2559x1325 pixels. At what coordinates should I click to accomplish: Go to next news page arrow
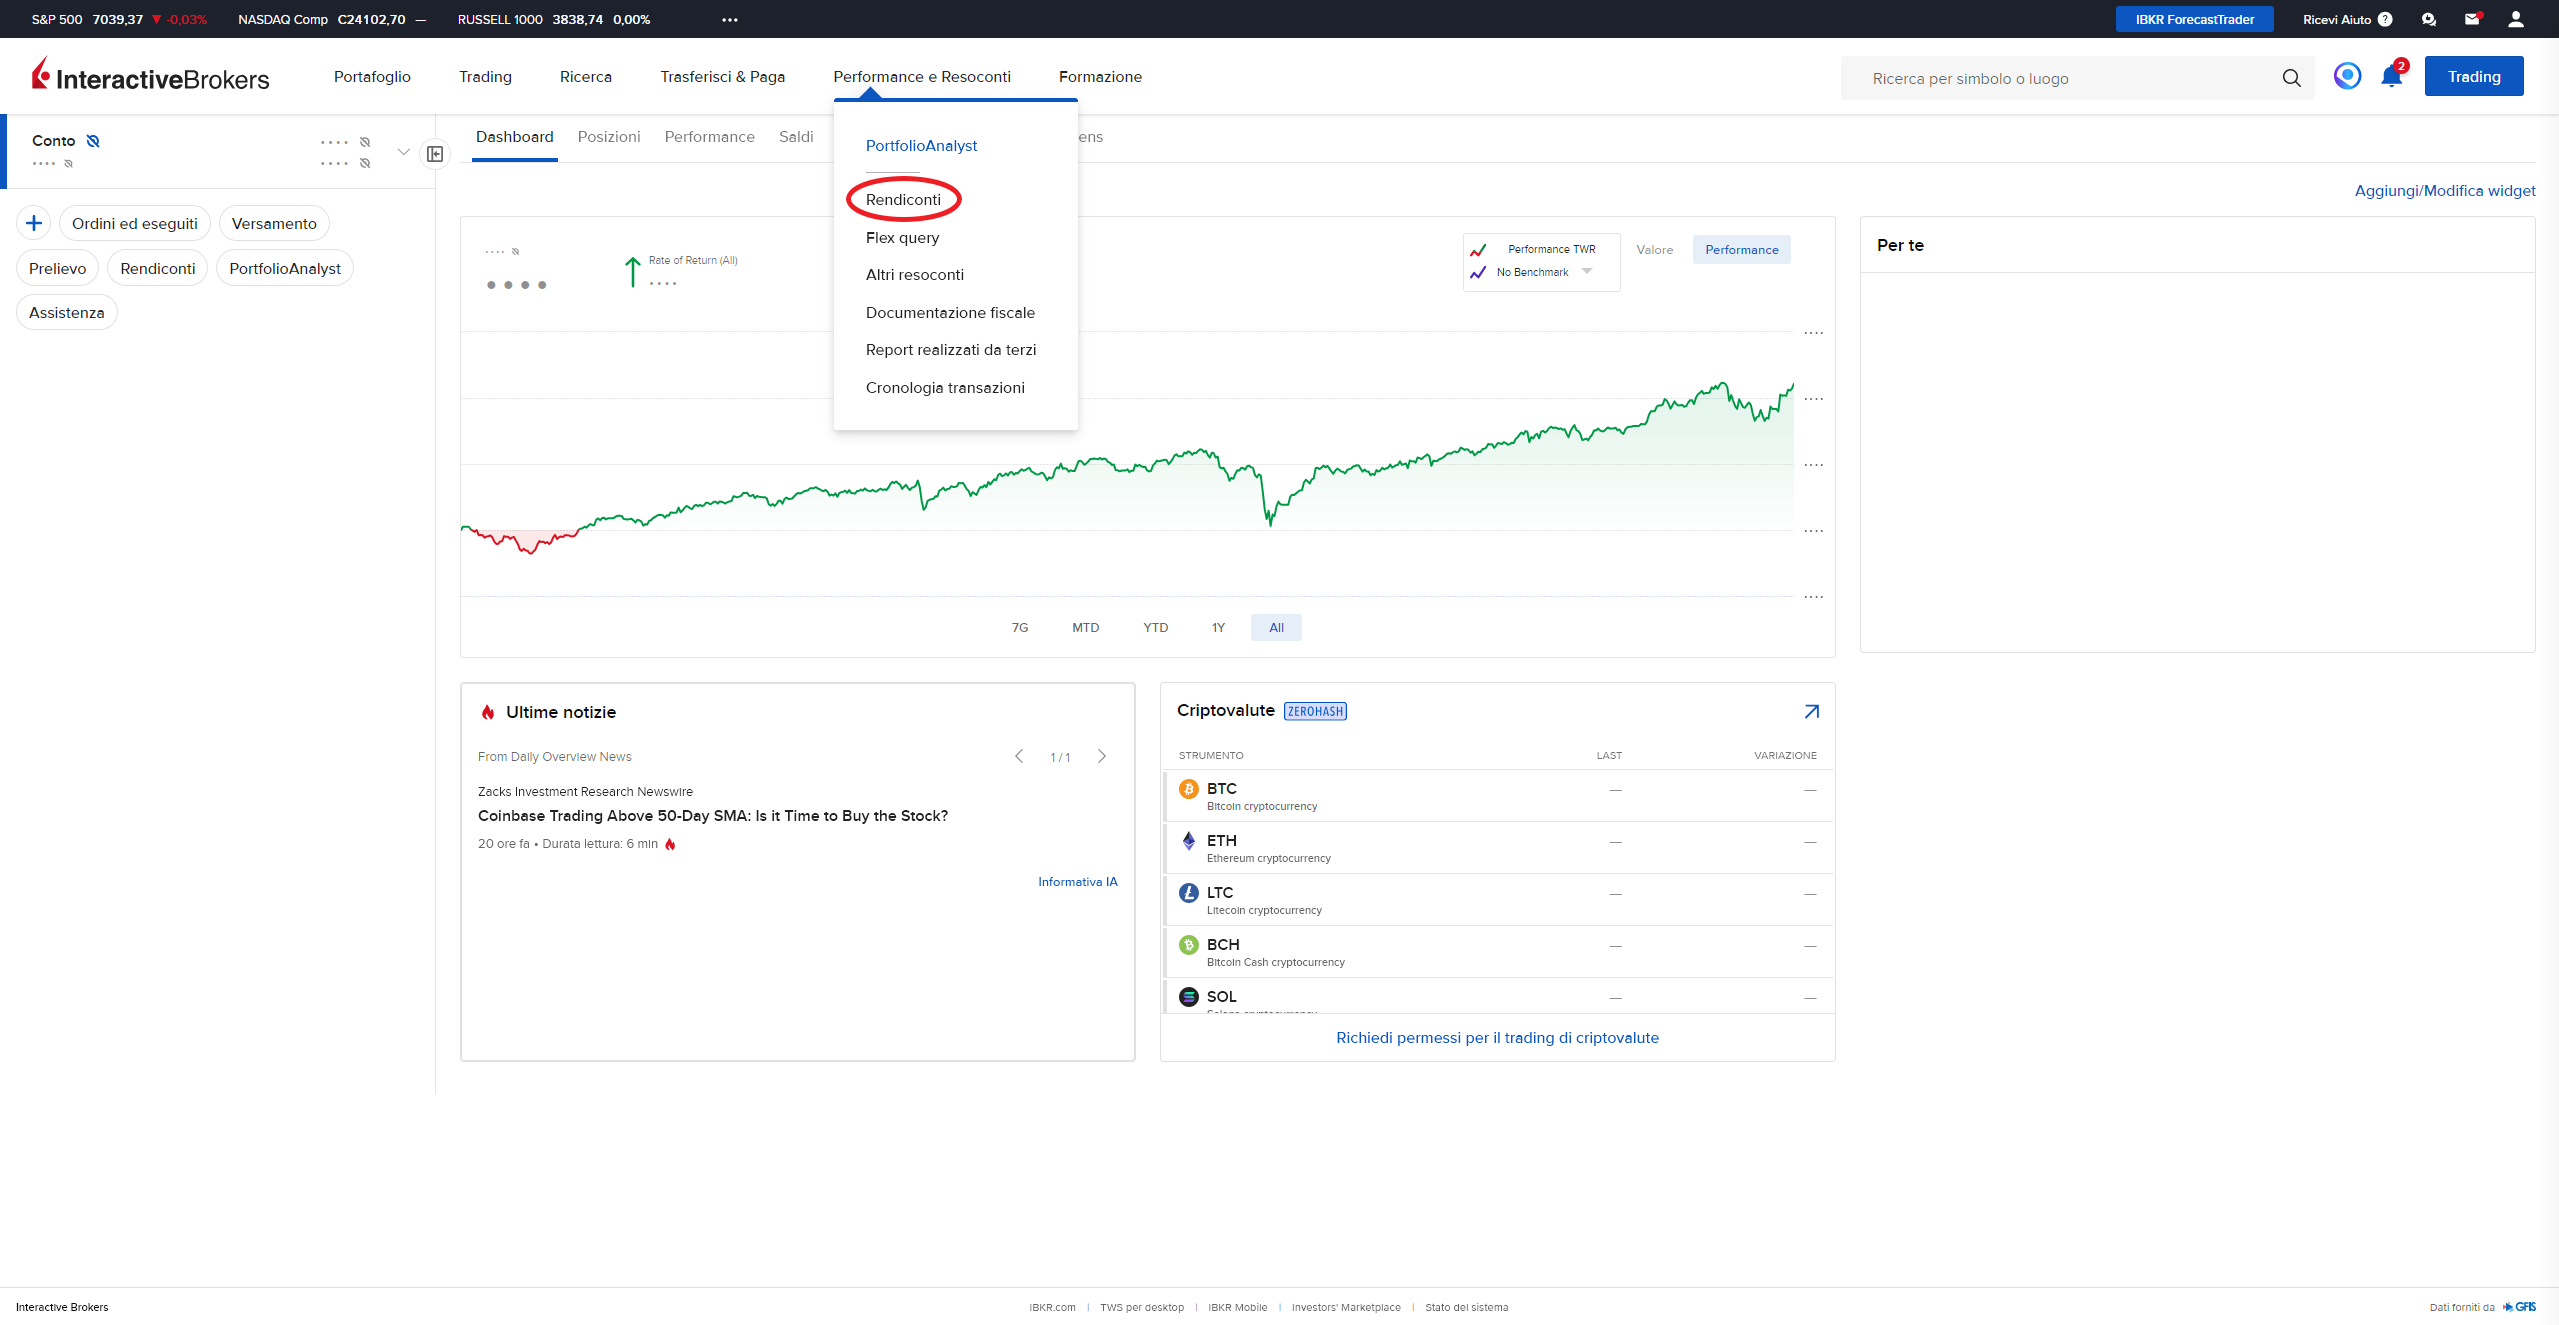point(1101,757)
